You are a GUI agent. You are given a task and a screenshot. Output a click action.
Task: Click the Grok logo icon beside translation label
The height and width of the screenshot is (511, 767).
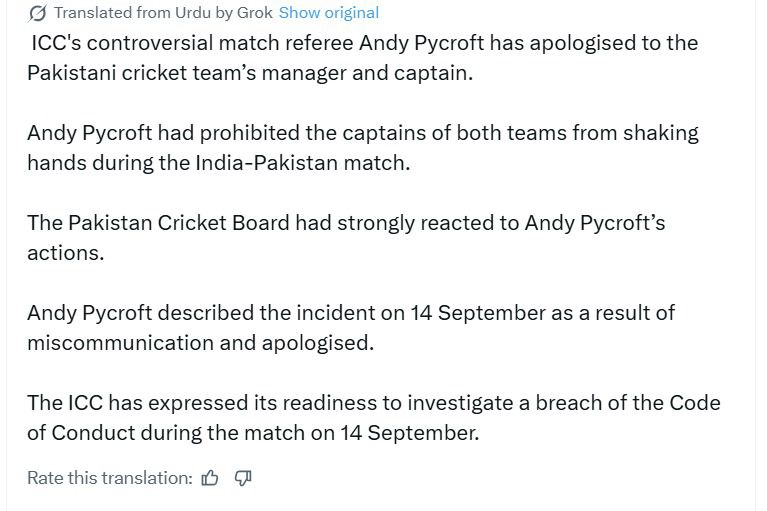[x=37, y=13]
